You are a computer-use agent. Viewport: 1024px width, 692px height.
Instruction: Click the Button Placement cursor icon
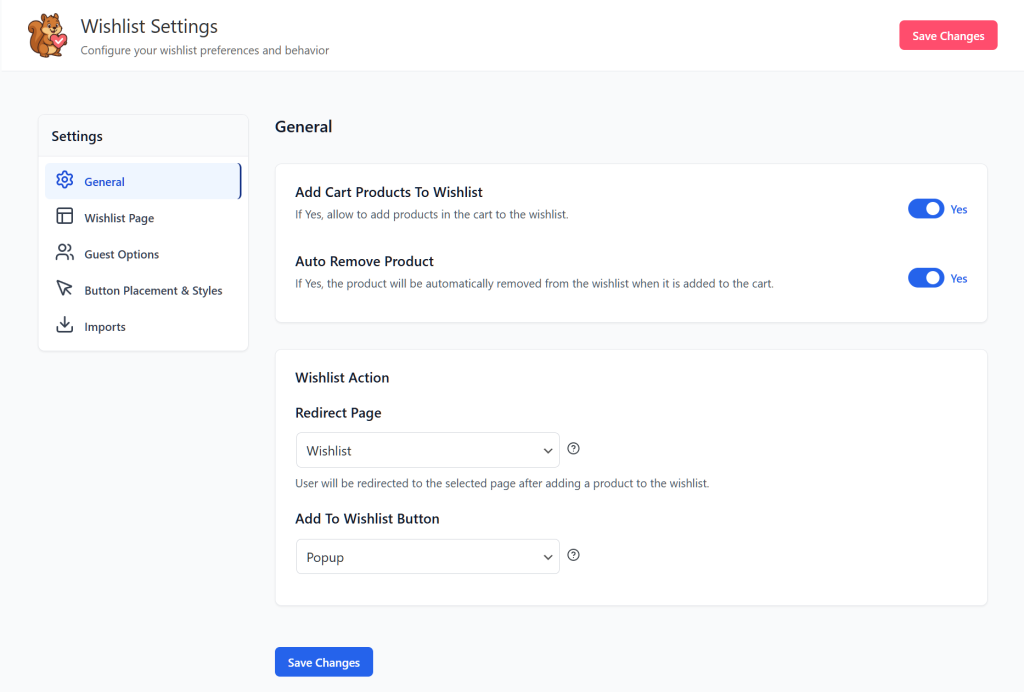64,289
